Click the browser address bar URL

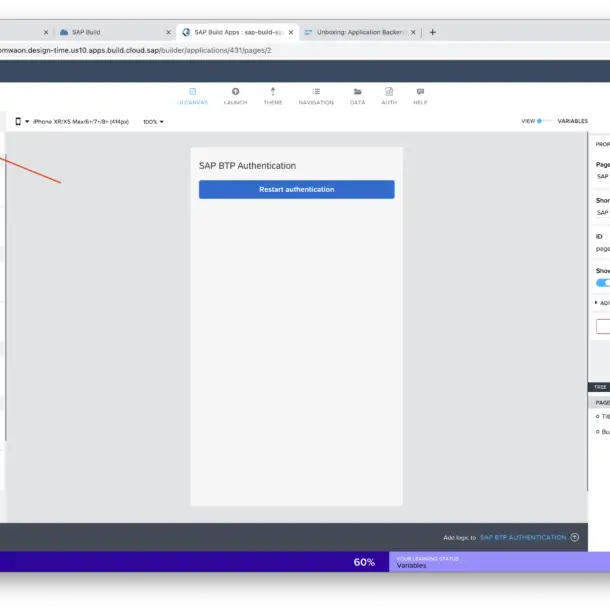click(135, 50)
